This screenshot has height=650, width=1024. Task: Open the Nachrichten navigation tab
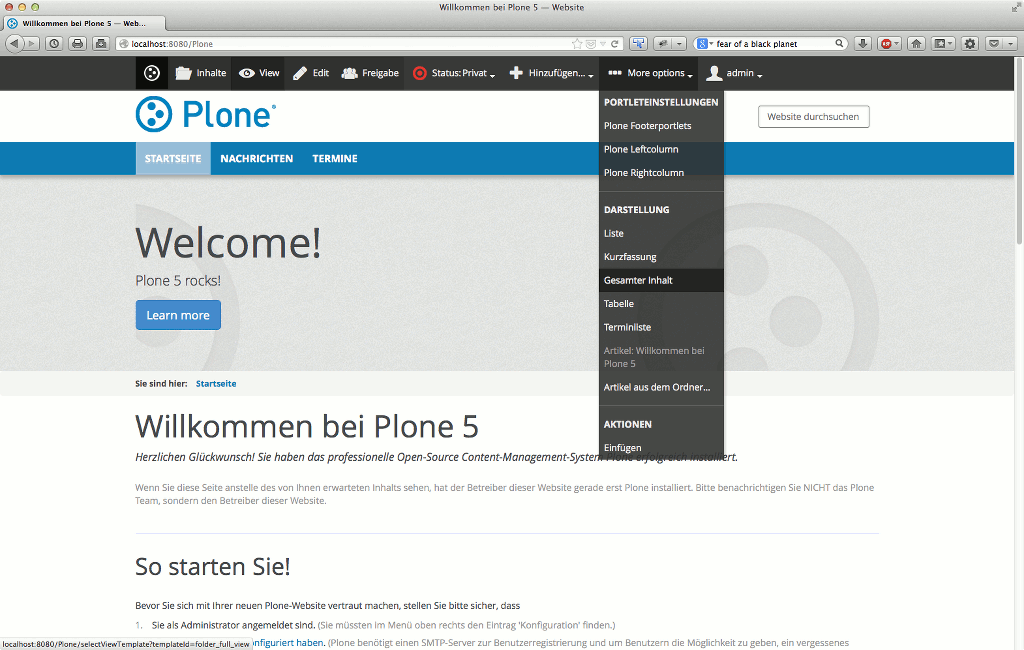coord(257,158)
